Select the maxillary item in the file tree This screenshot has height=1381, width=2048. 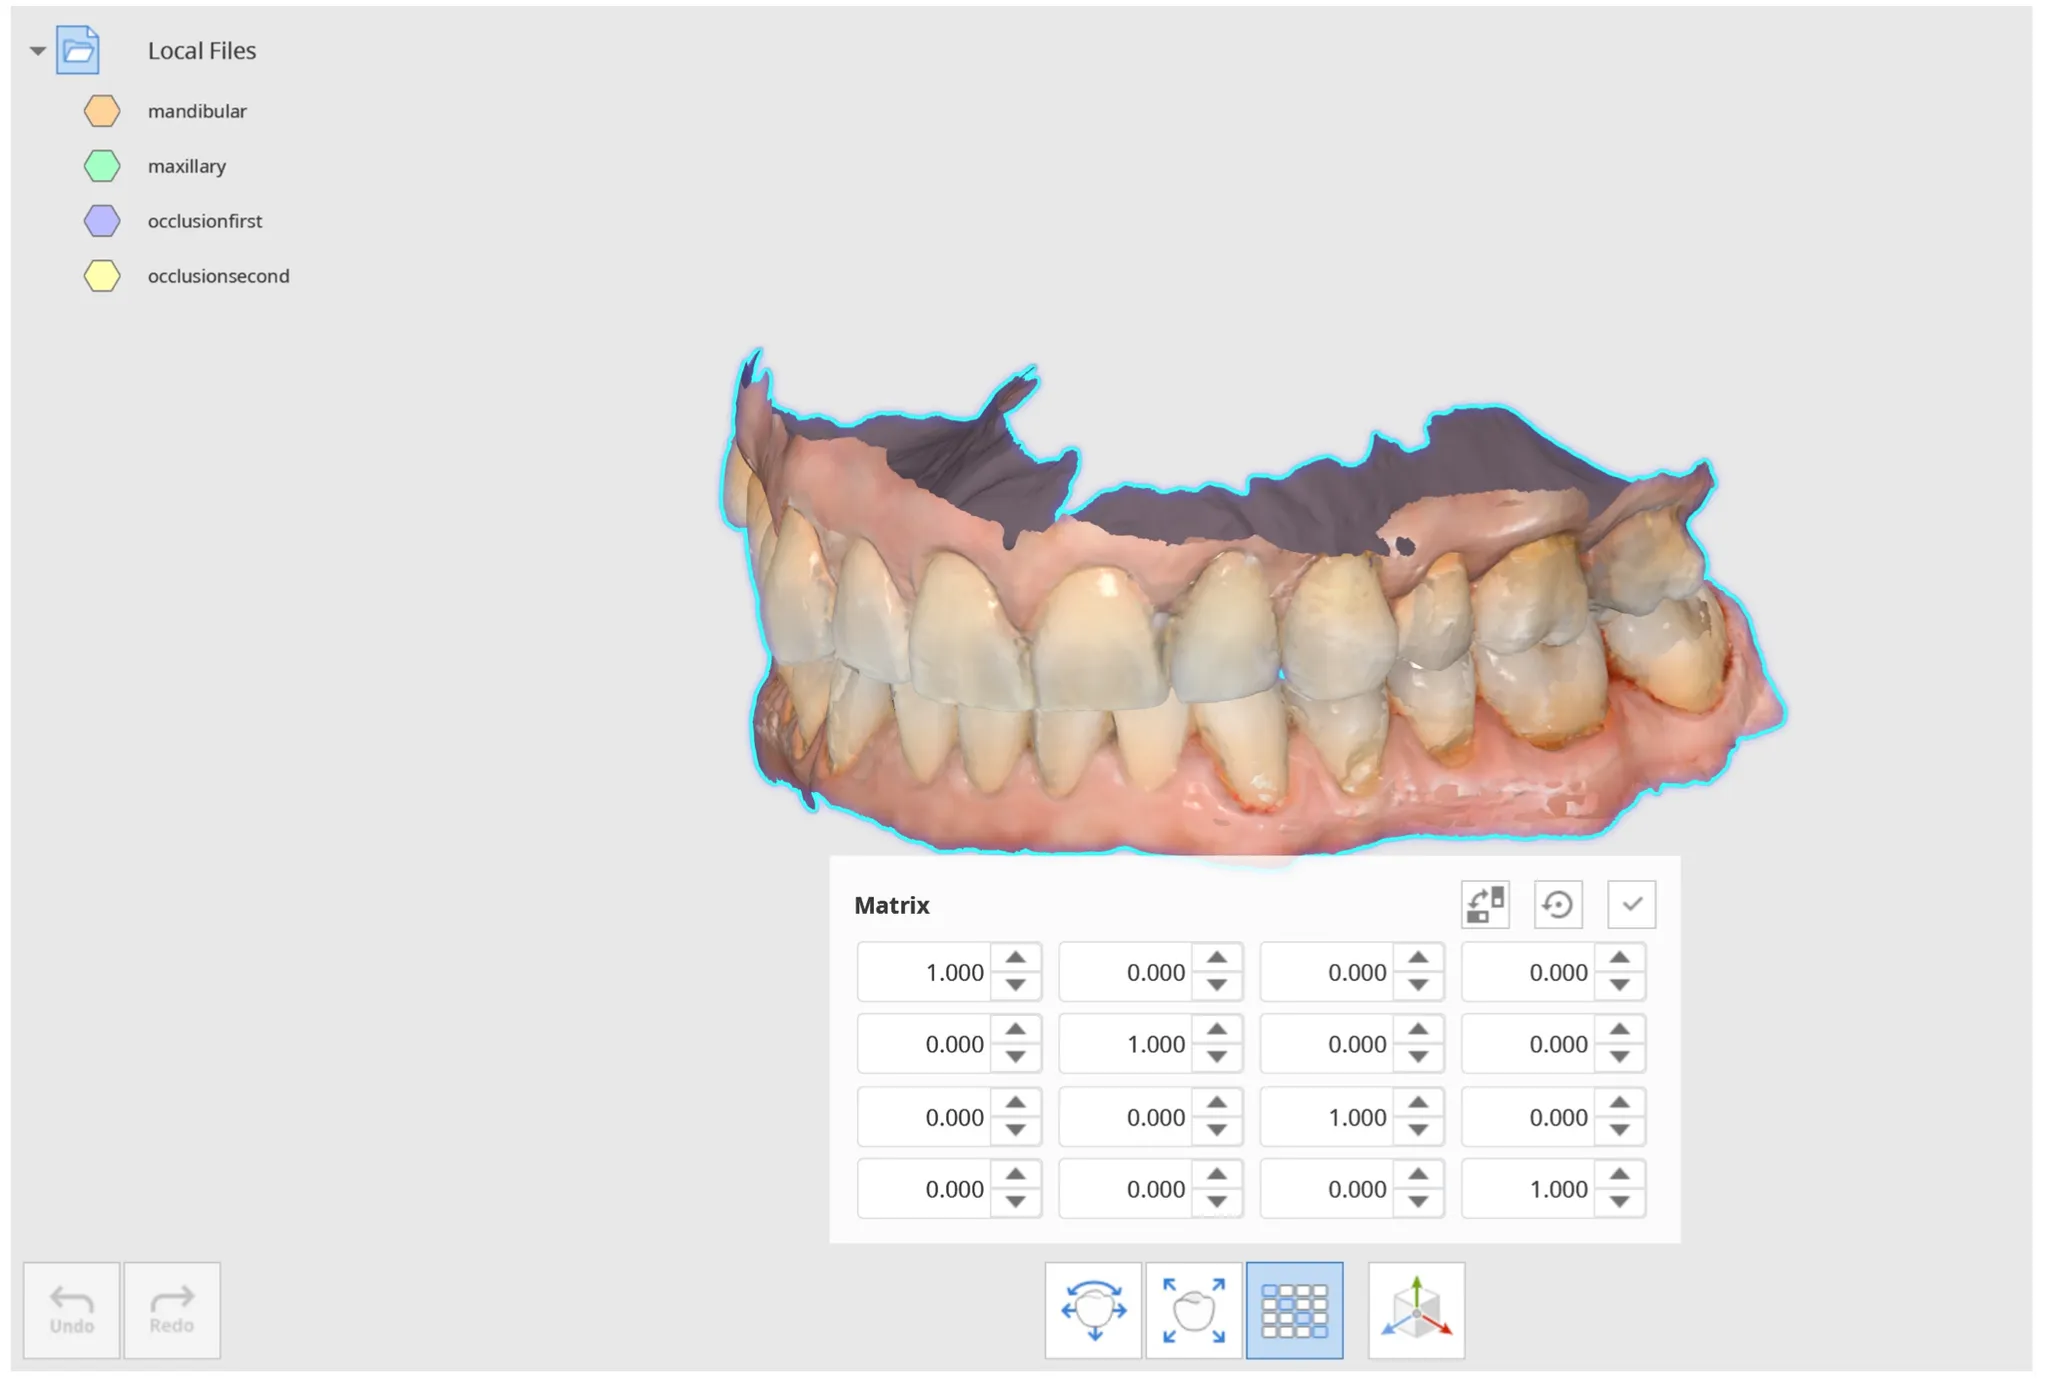click(187, 166)
